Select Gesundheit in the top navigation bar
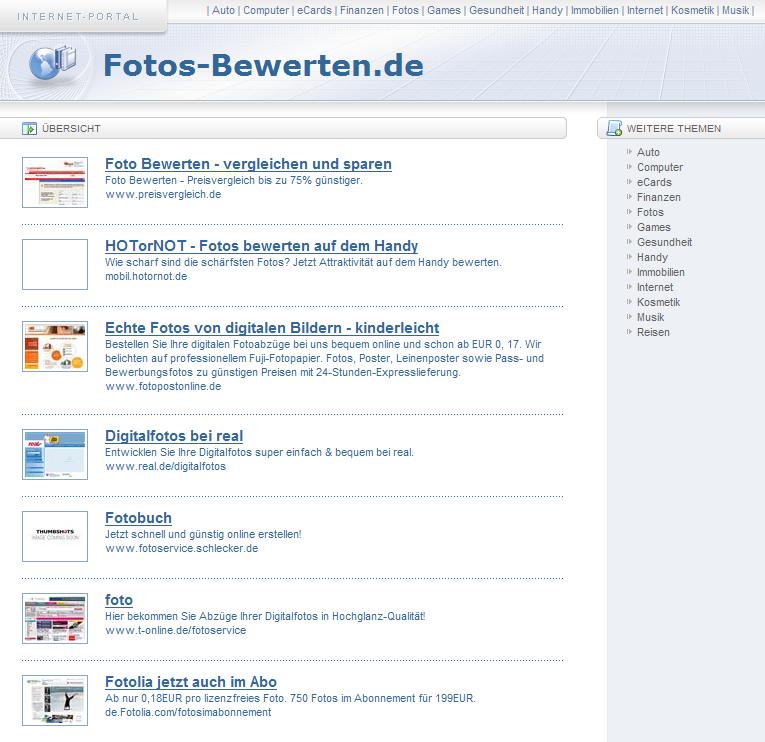 (x=495, y=10)
